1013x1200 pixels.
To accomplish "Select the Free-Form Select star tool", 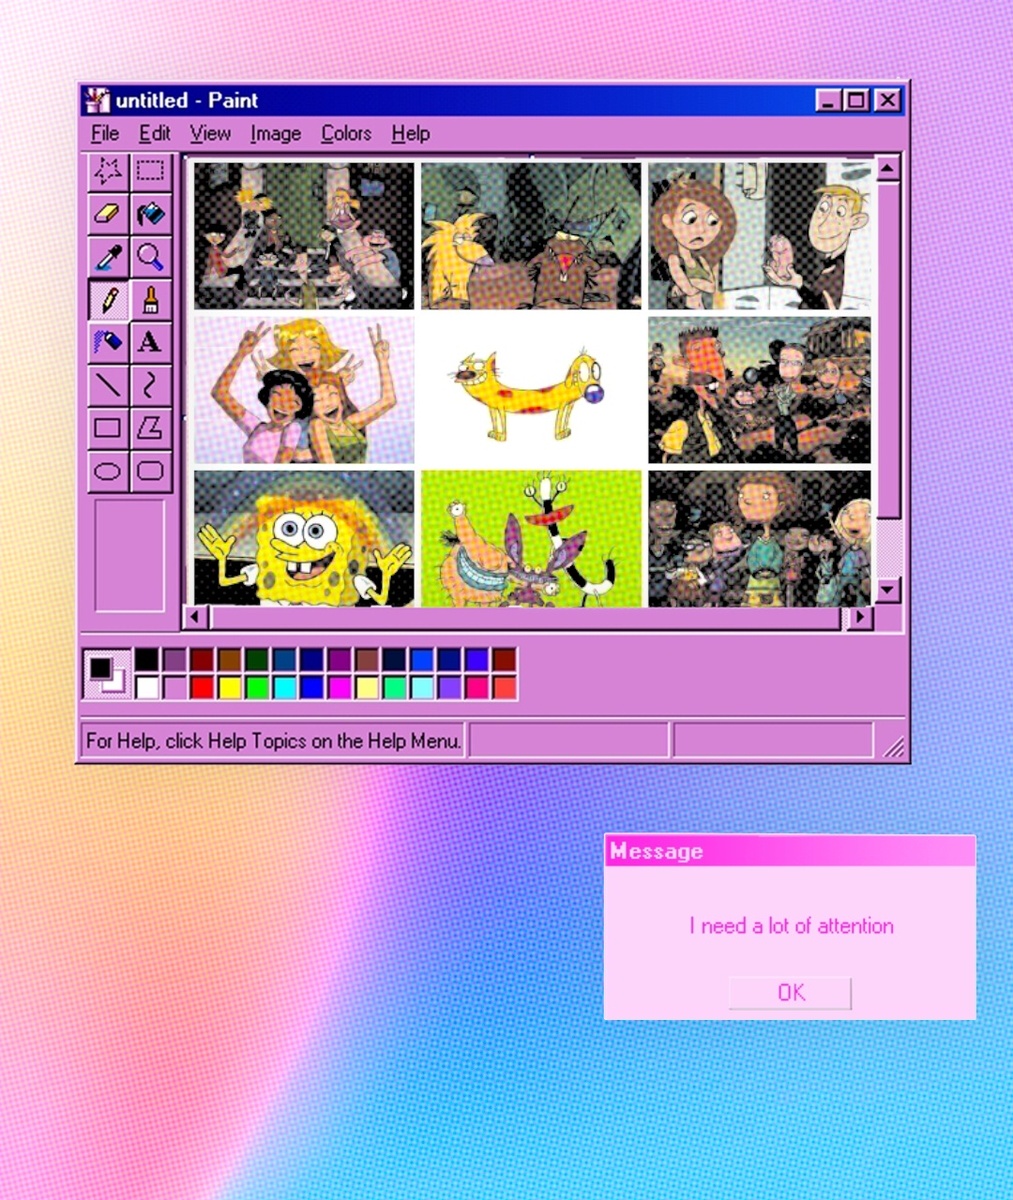I will tap(108, 172).
